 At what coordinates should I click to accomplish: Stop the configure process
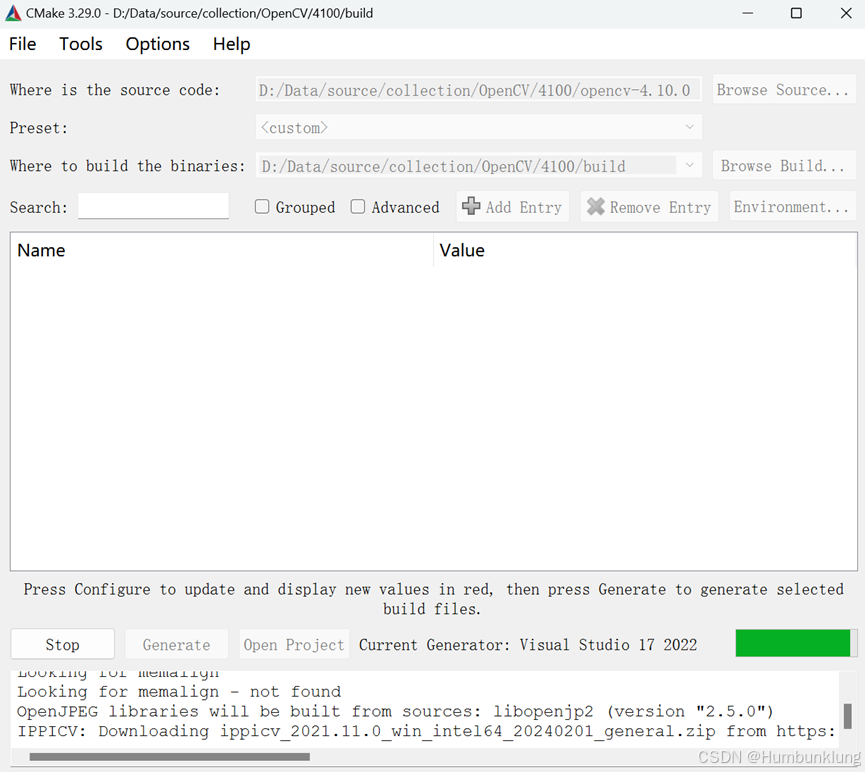pyautogui.click(x=62, y=644)
